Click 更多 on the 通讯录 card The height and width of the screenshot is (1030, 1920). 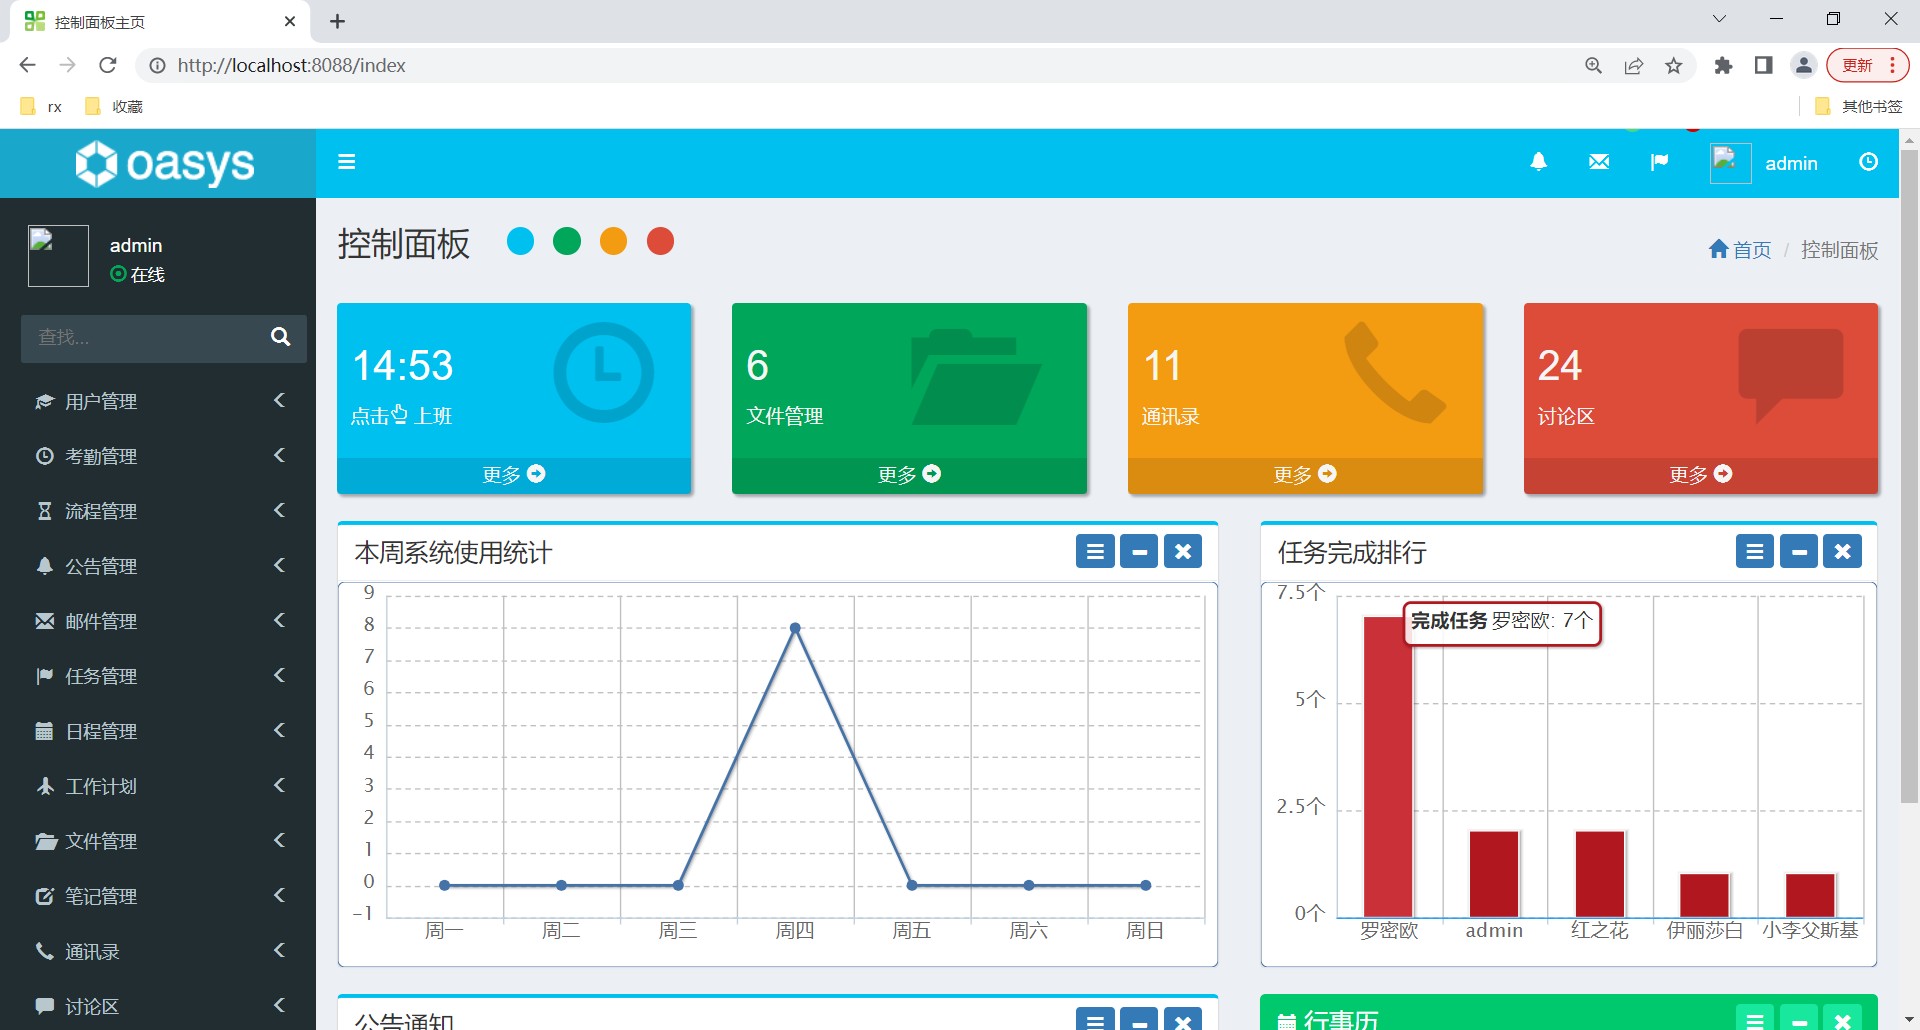point(1305,475)
